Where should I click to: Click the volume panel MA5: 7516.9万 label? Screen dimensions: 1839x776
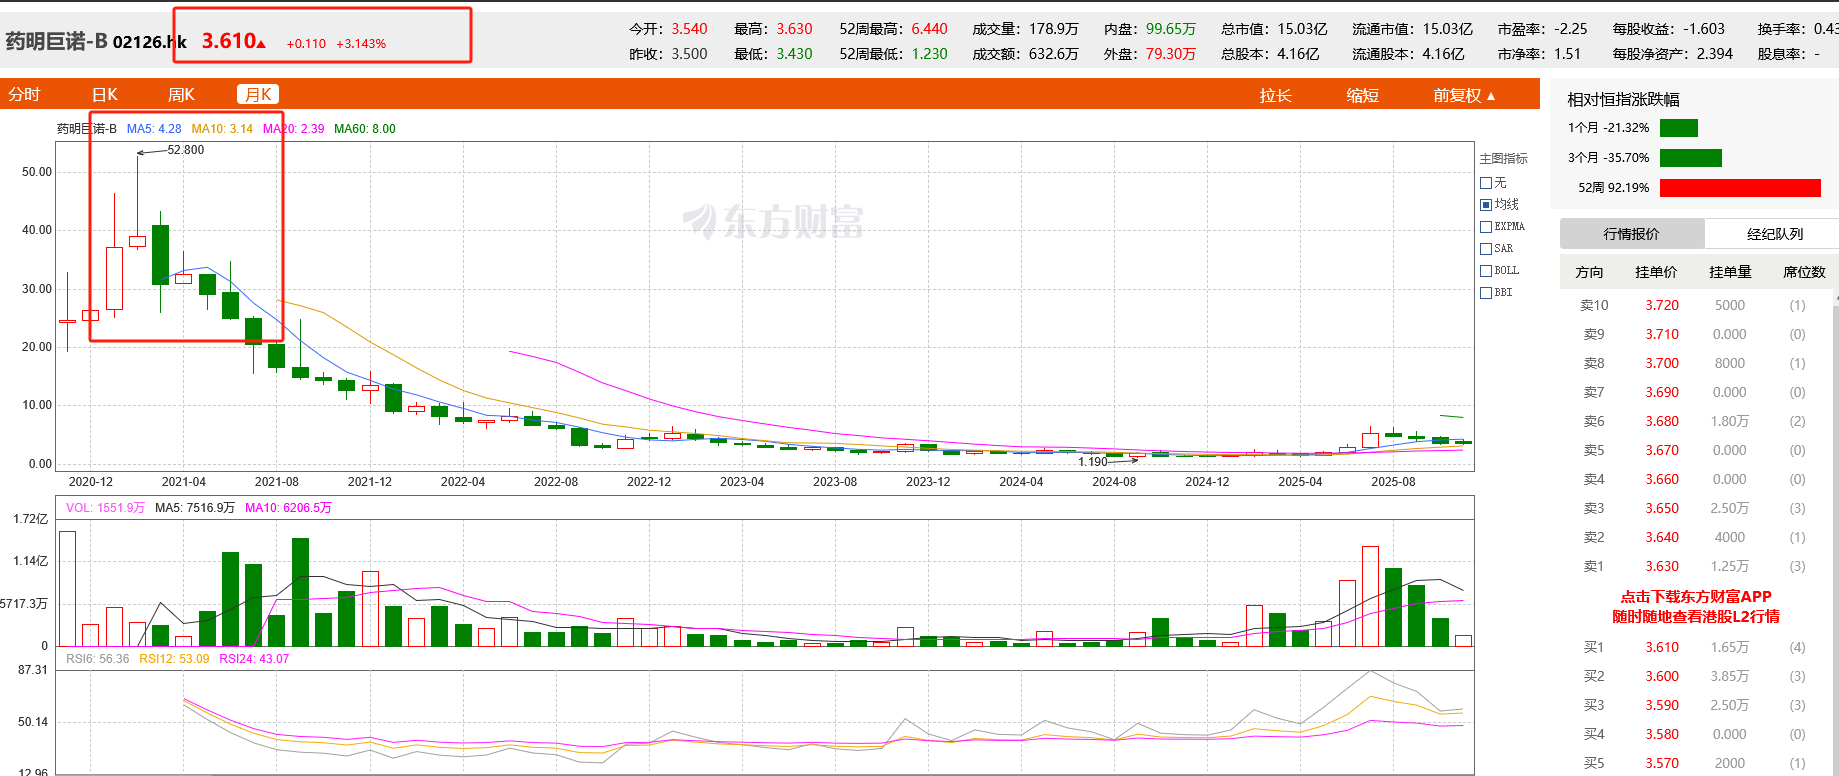pyautogui.click(x=195, y=508)
